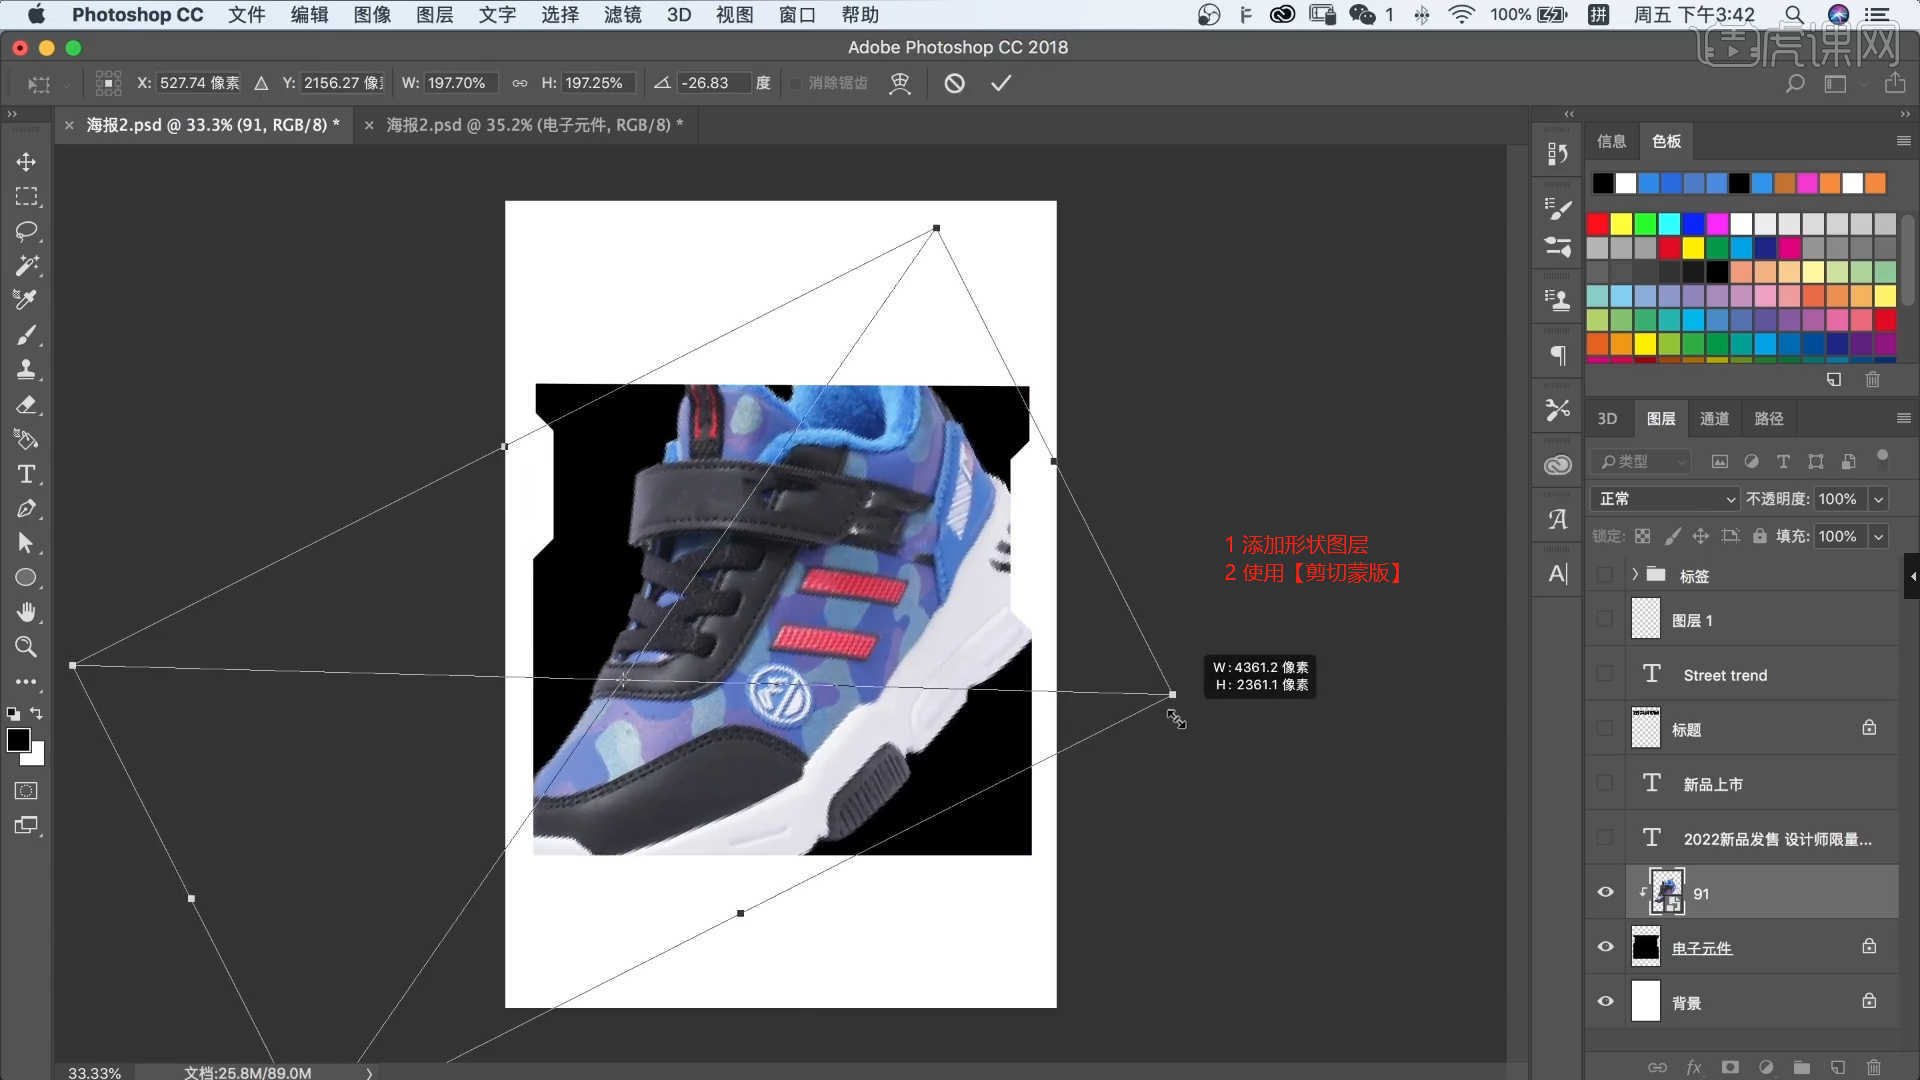Select the Ellipse shape tool
The image size is (1920, 1080).
tap(26, 577)
